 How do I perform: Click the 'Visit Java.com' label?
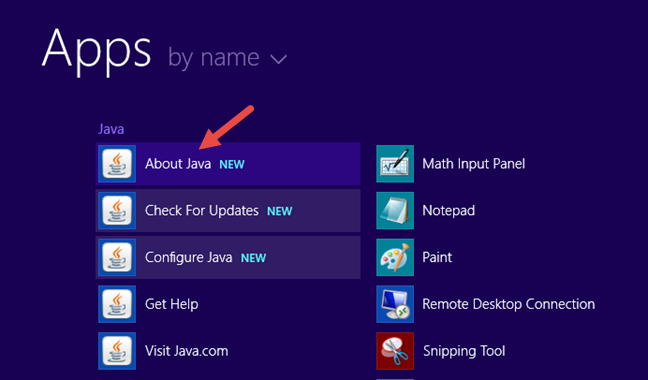[186, 351]
